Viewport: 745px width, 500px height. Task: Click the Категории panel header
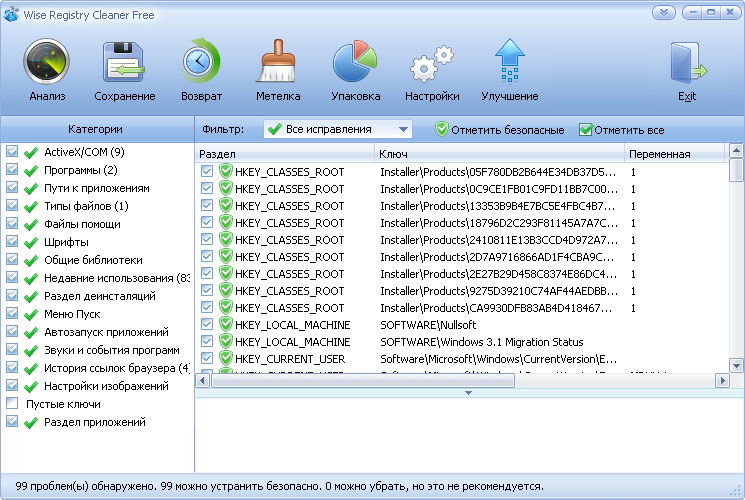coord(97,129)
